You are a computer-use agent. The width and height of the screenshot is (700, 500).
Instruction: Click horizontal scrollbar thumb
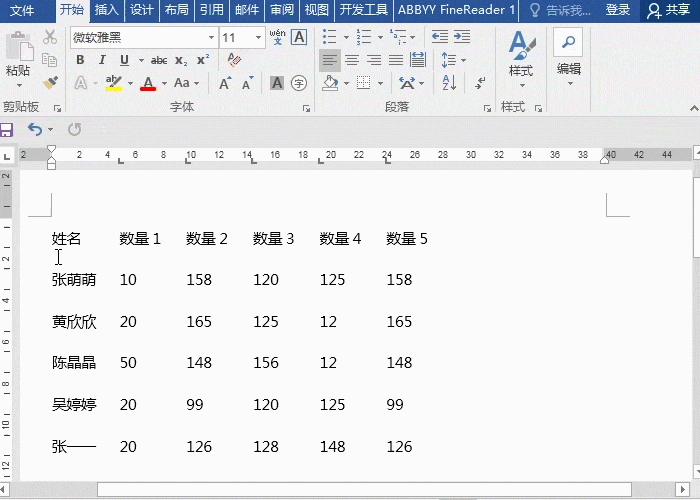(x=364, y=489)
